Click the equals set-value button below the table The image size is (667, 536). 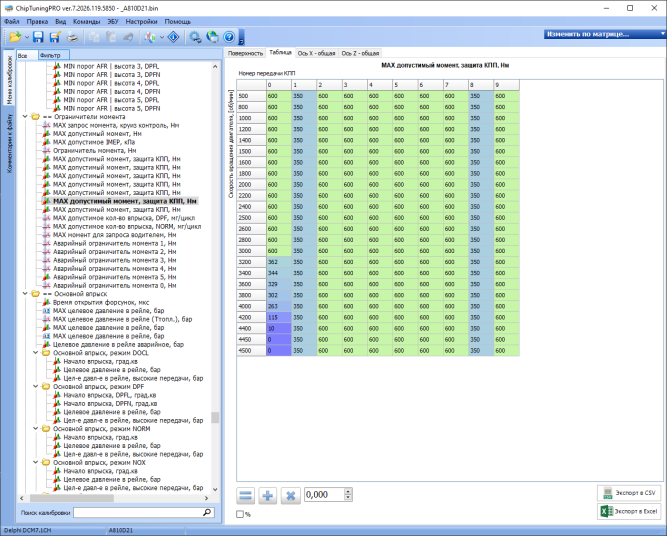245,496
